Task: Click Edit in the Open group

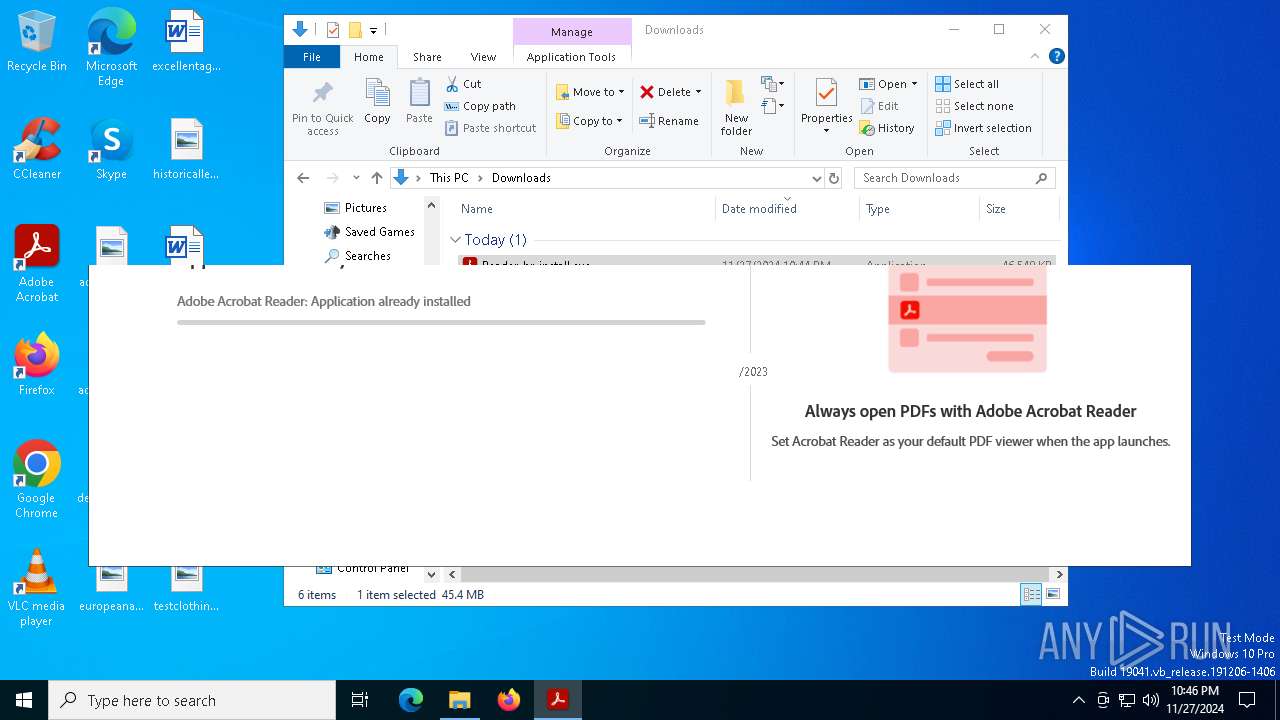Action: (x=879, y=106)
